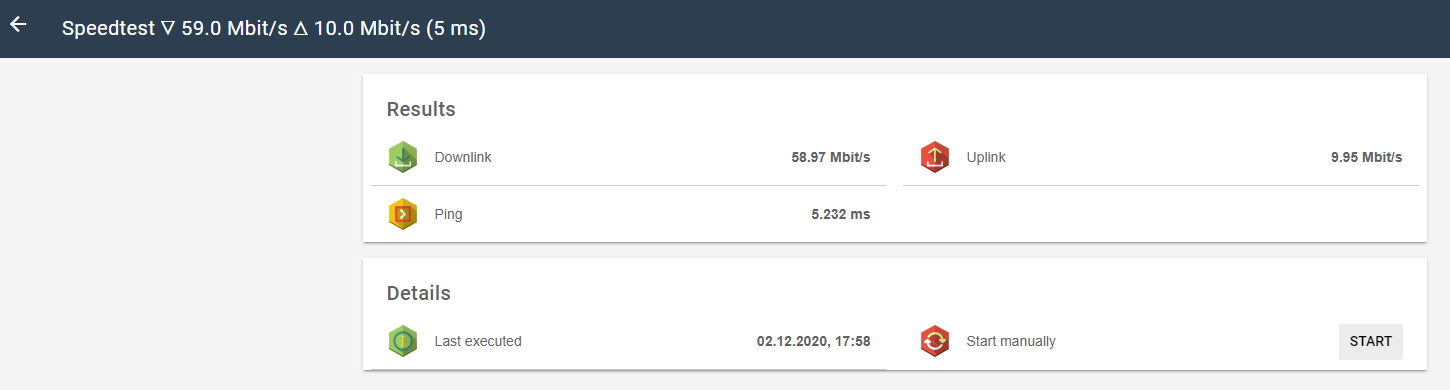
Task: Click the green Last executed icon
Action: [x=402, y=341]
